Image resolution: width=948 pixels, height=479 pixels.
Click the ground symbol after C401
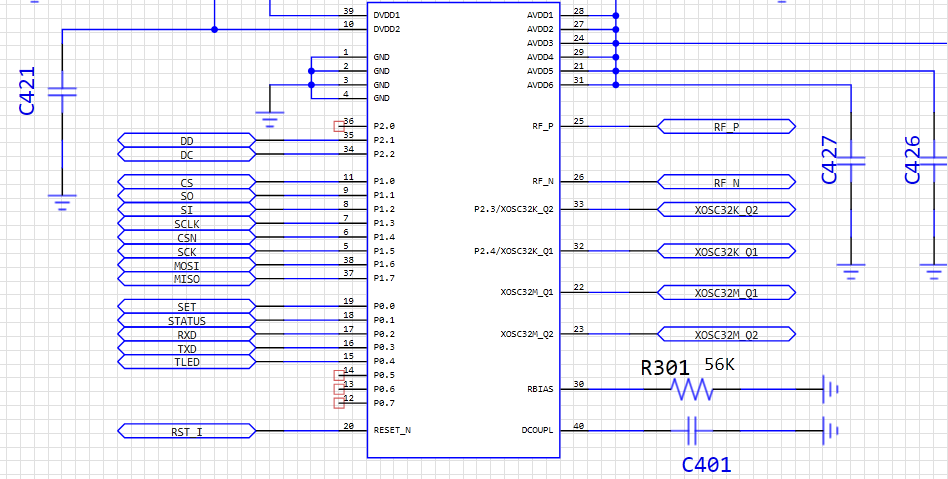click(830, 431)
